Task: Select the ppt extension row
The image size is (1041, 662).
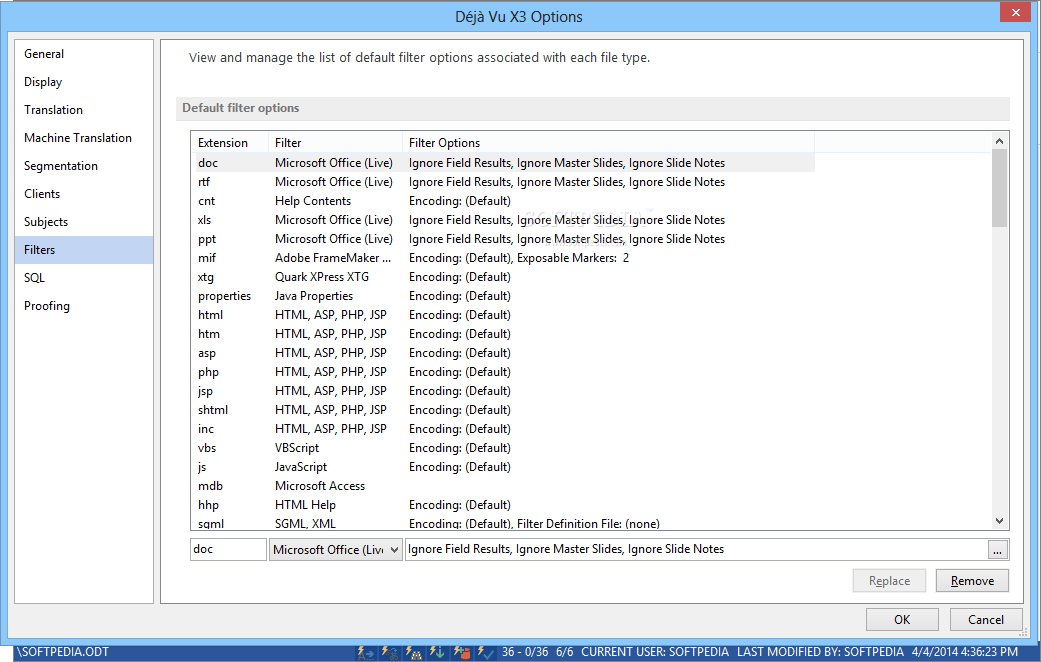Action: pos(504,239)
